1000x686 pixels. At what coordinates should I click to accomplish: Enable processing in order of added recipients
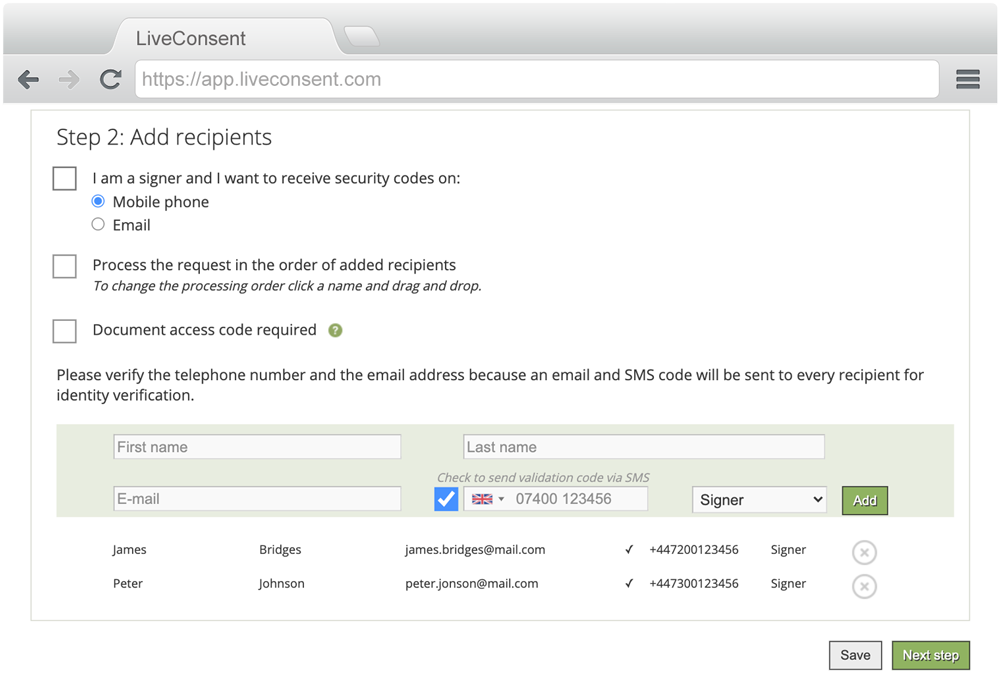pos(65,266)
